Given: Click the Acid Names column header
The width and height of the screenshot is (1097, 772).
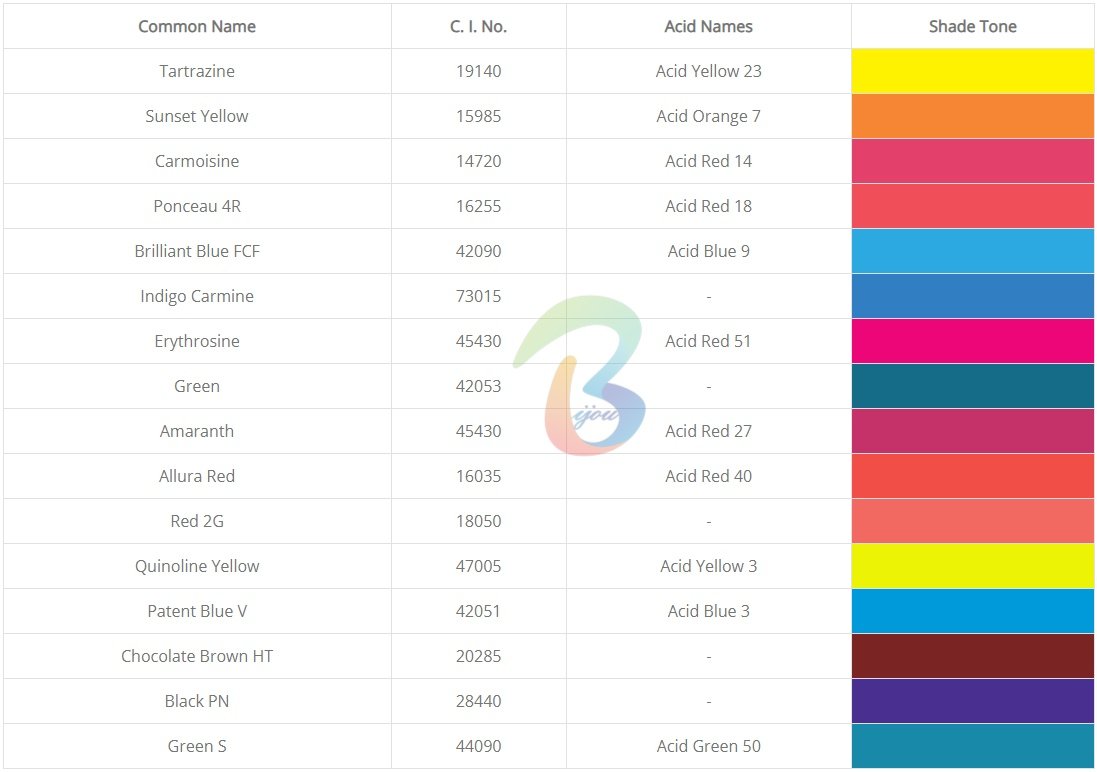Looking at the screenshot, I should tap(709, 27).
